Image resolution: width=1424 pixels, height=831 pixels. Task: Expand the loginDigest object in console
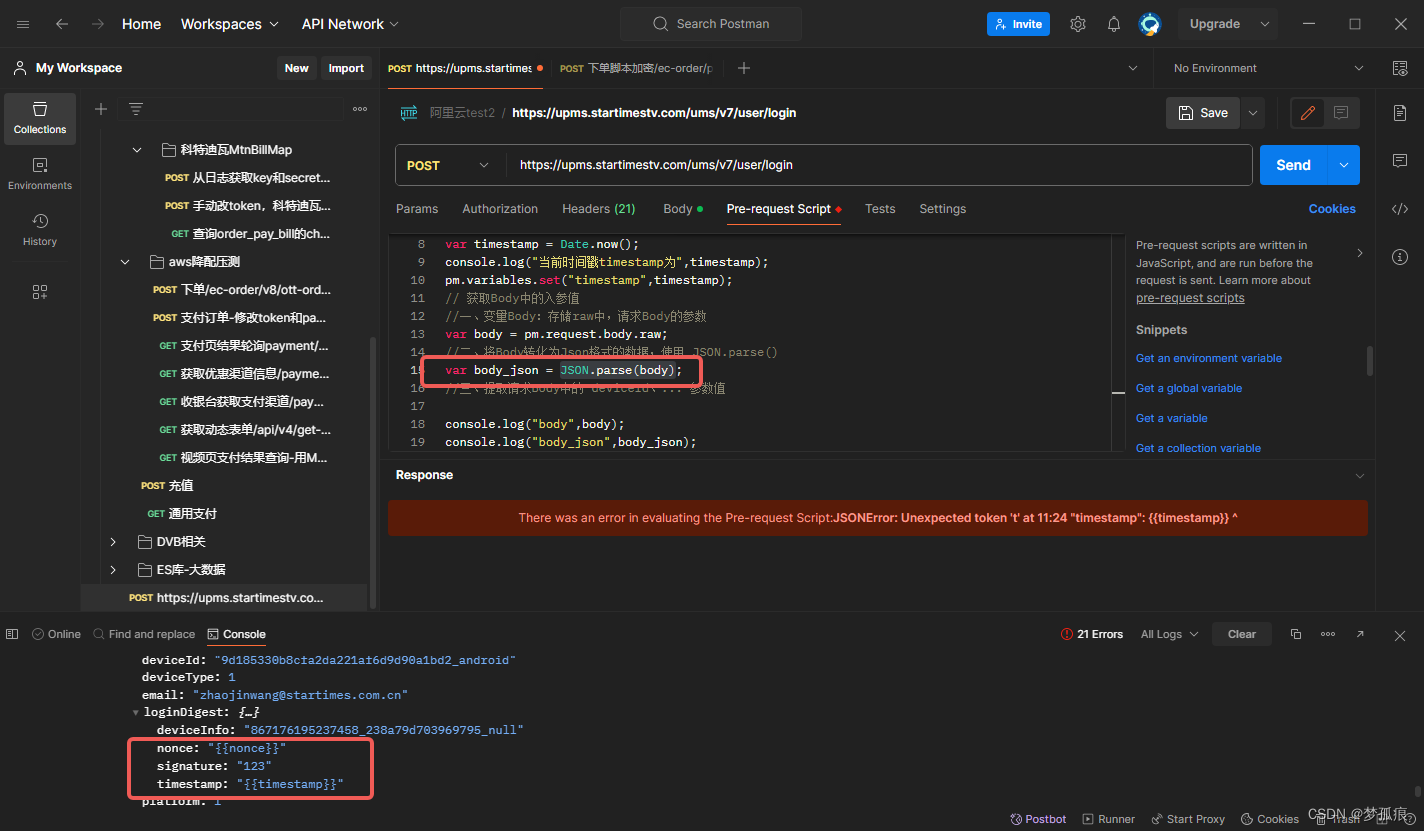[135, 712]
